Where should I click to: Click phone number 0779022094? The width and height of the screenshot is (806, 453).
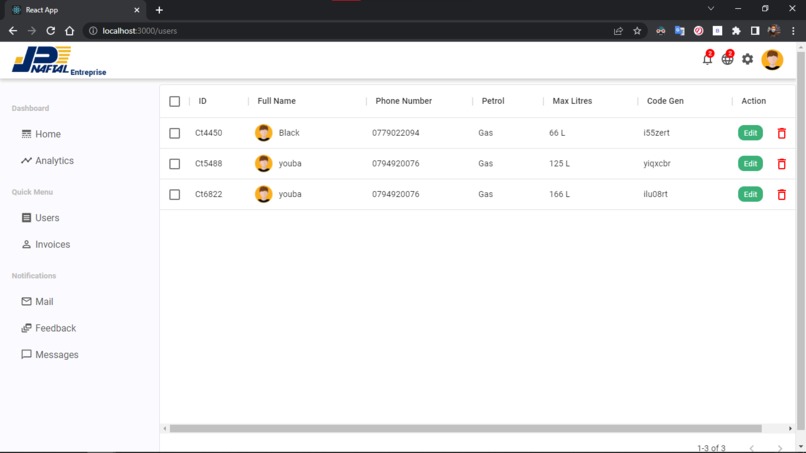396,133
